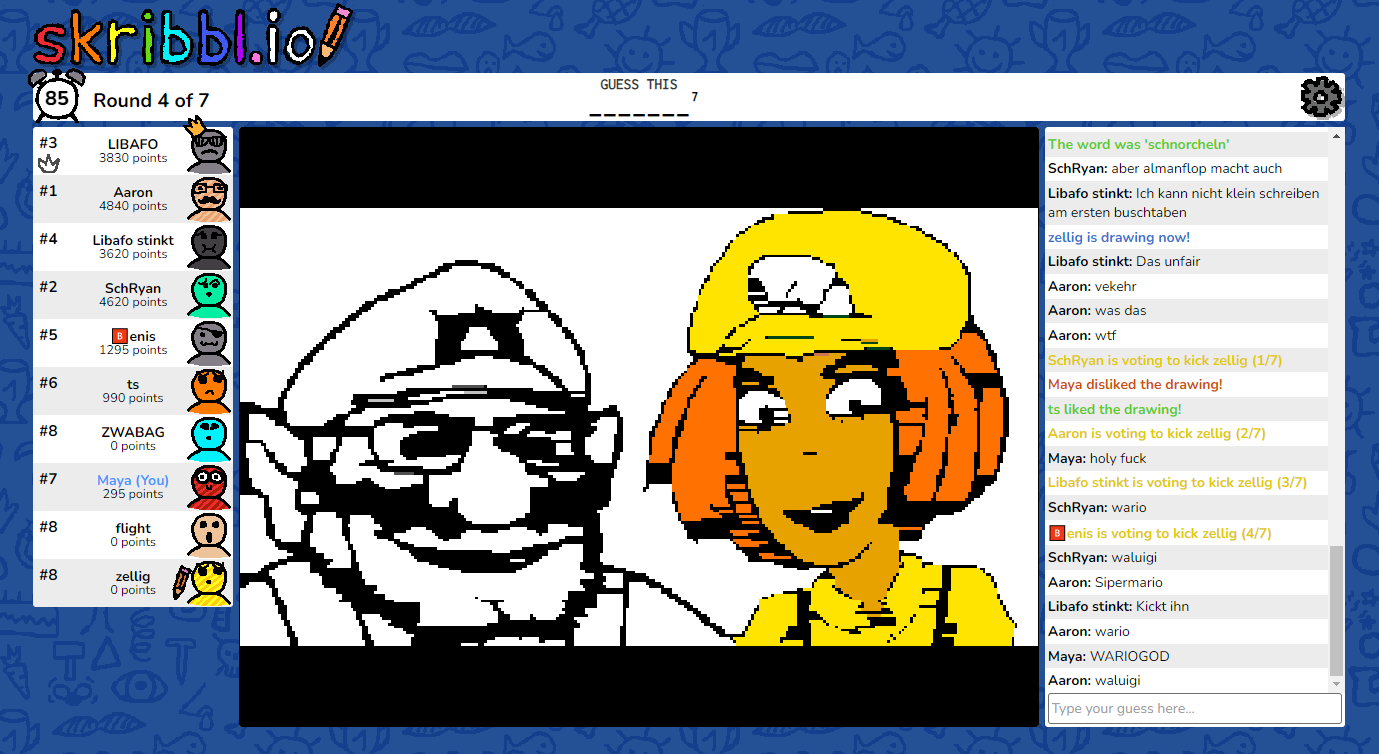Click SchRyan's green avatar
This screenshot has width=1379, height=754.
(x=209, y=295)
